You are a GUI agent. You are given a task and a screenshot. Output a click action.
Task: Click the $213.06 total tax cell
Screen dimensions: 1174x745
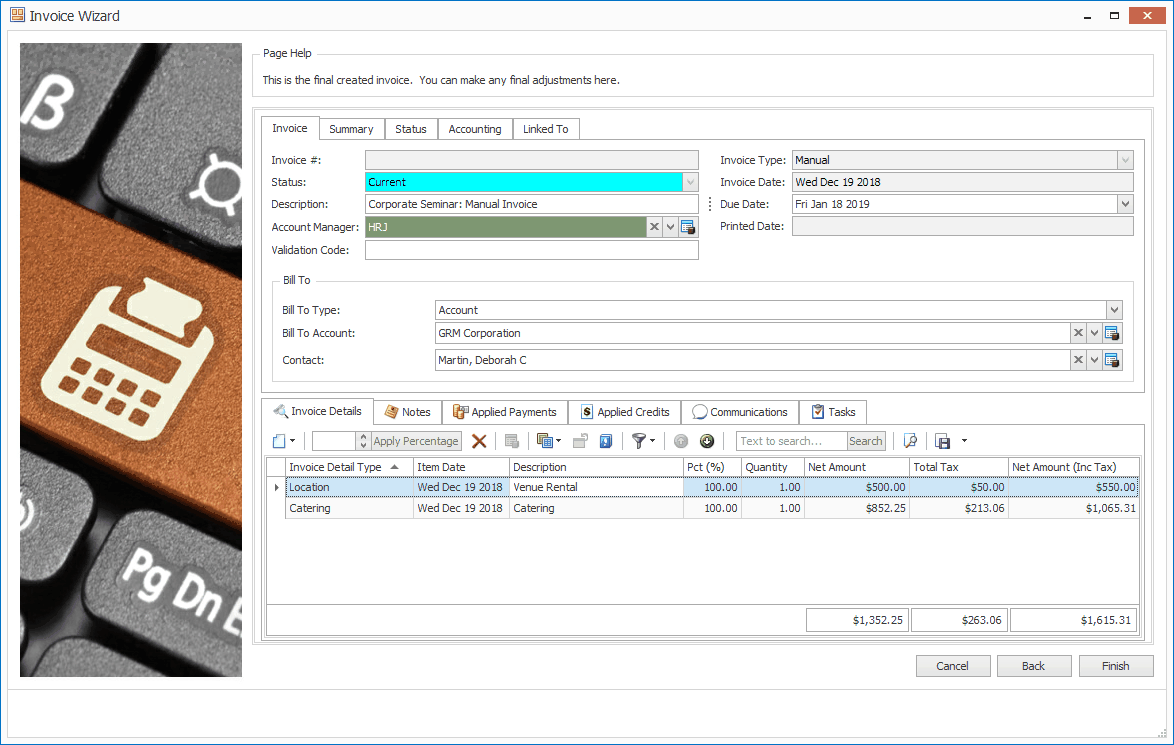coord(959,508)
